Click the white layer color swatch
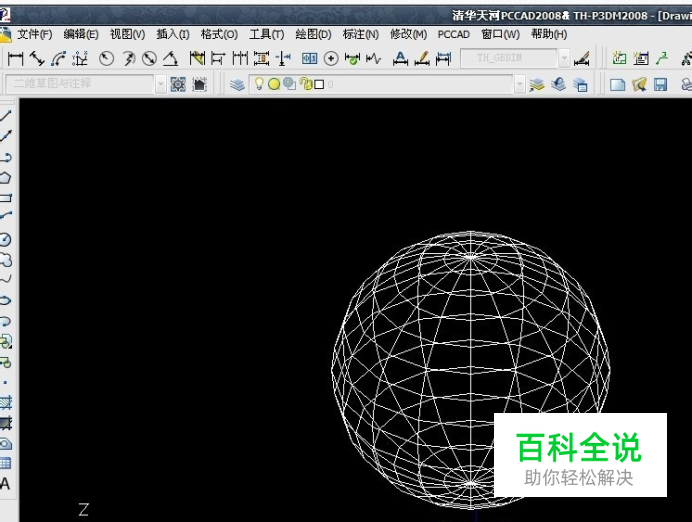The height and width of the screenshot is (522, 692). click(319, 85)
